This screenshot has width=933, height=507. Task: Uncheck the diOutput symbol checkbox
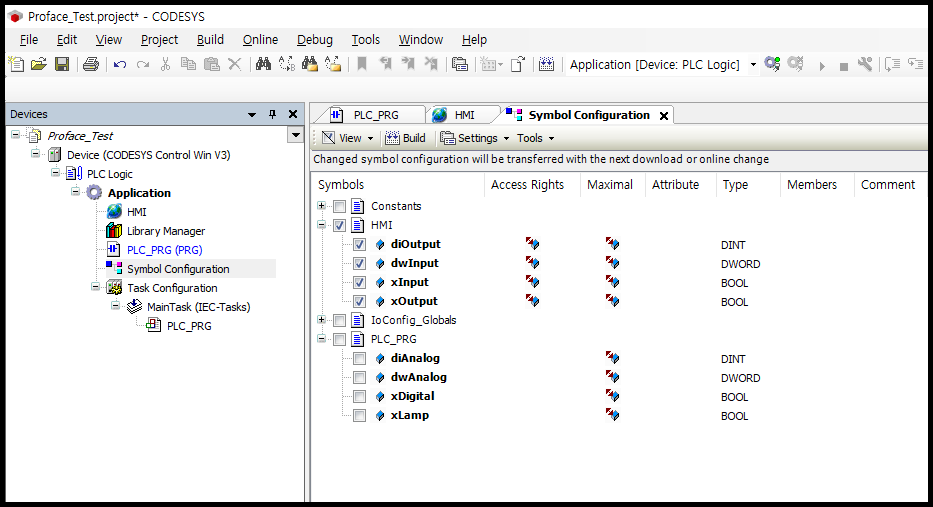click(x=359, y=244)
